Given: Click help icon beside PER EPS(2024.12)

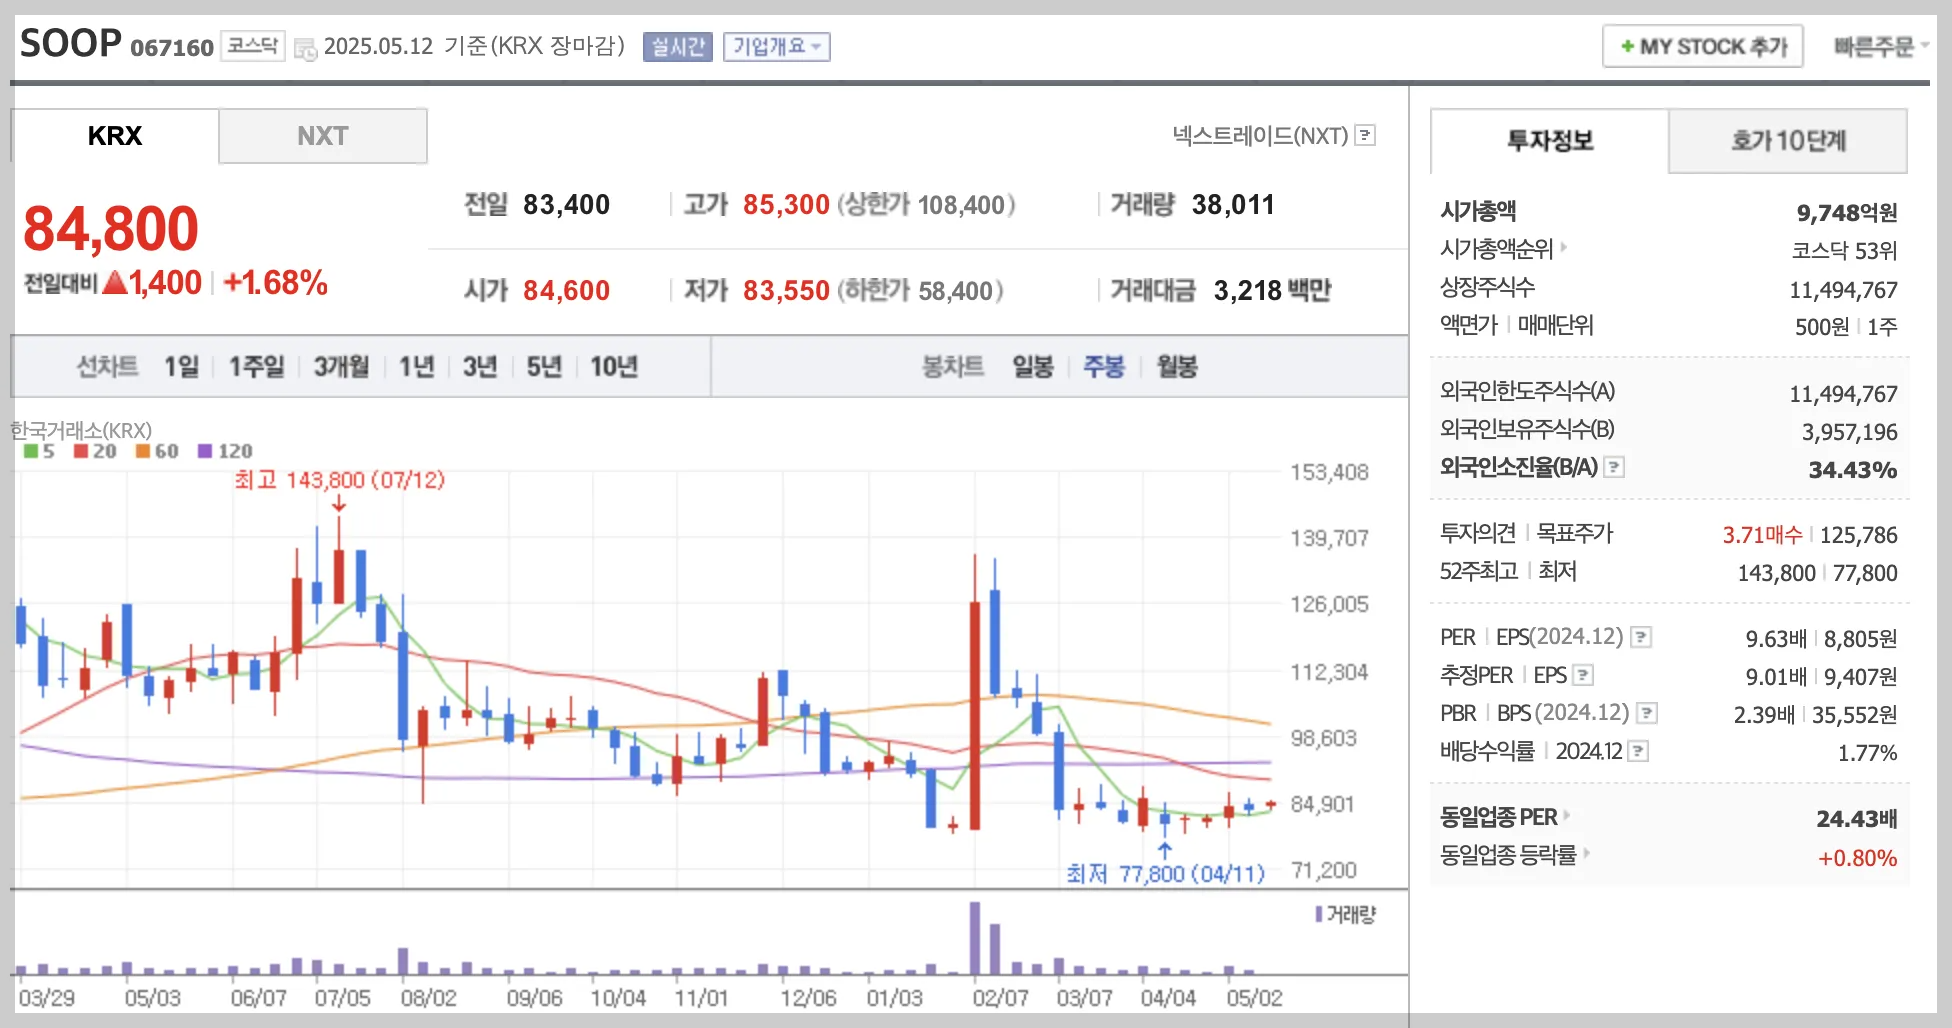Looking at the screenshot, I should click(x=1641, y=637).
